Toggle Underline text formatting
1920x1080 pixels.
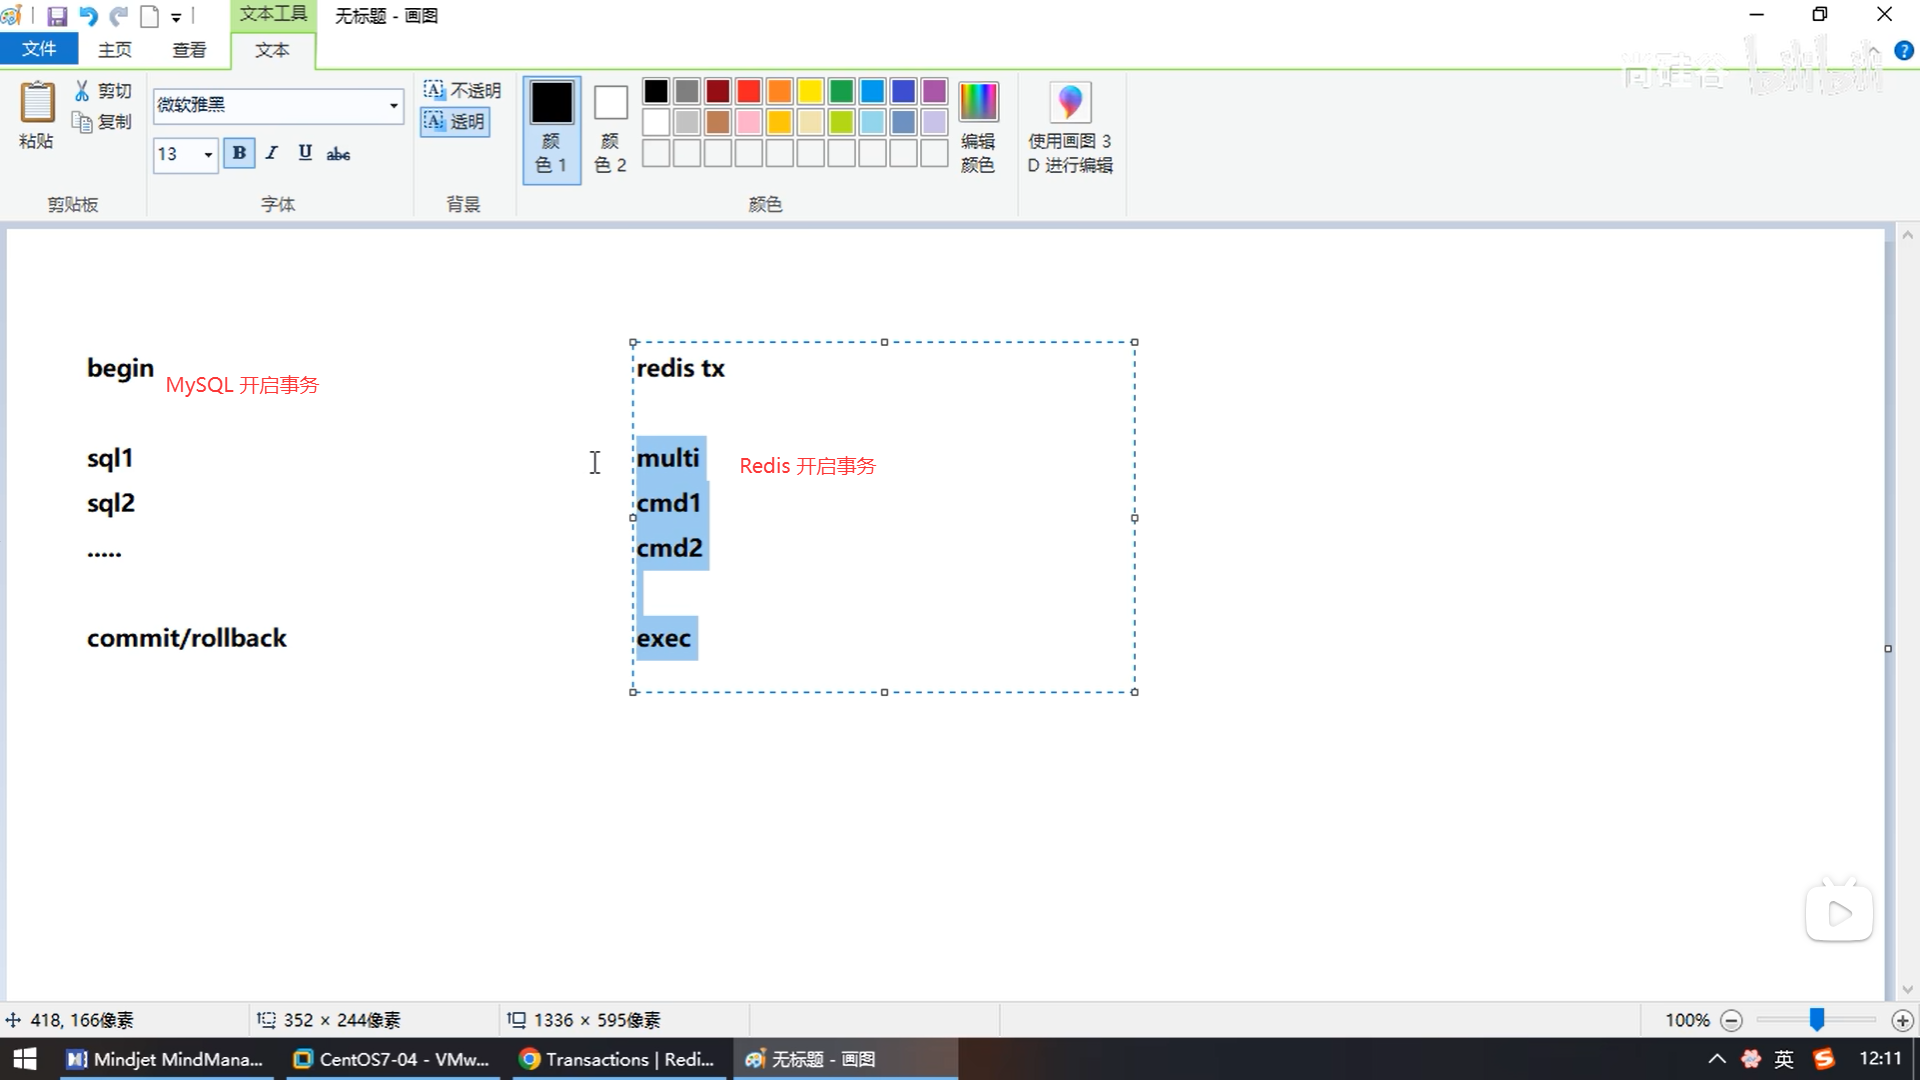305,153
